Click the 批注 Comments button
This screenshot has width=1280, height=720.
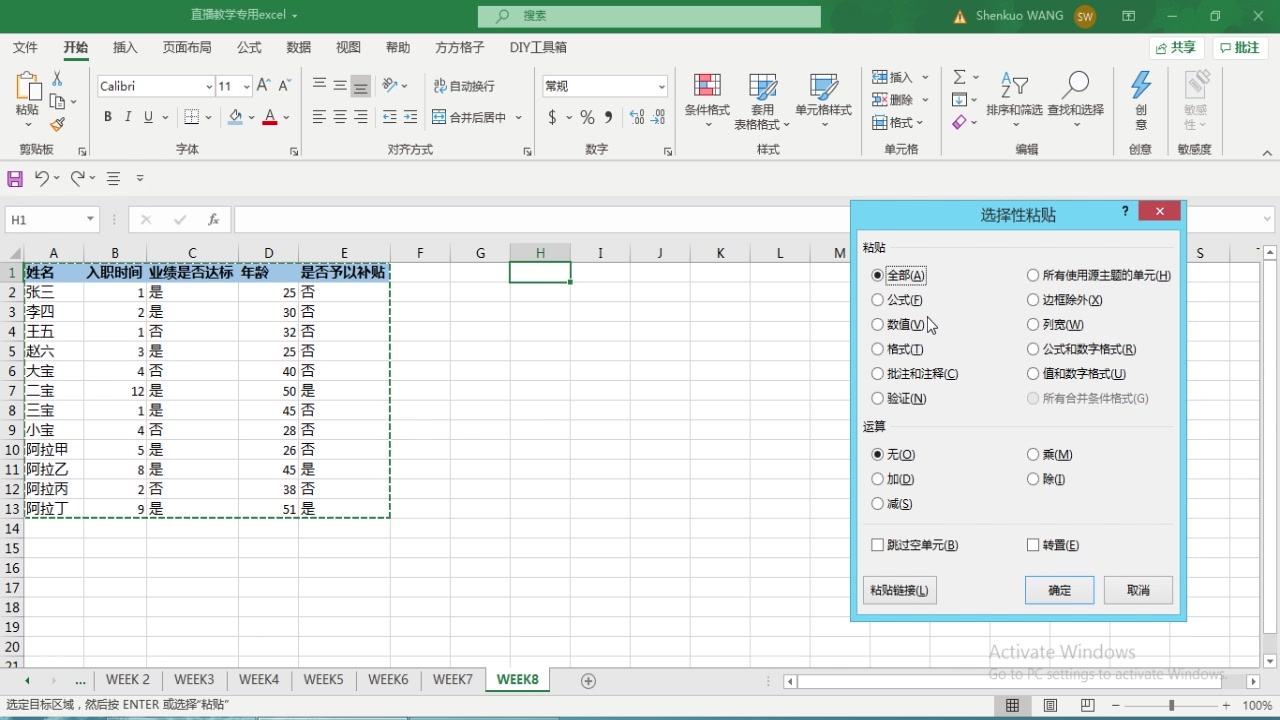(x=1240, y=47)
